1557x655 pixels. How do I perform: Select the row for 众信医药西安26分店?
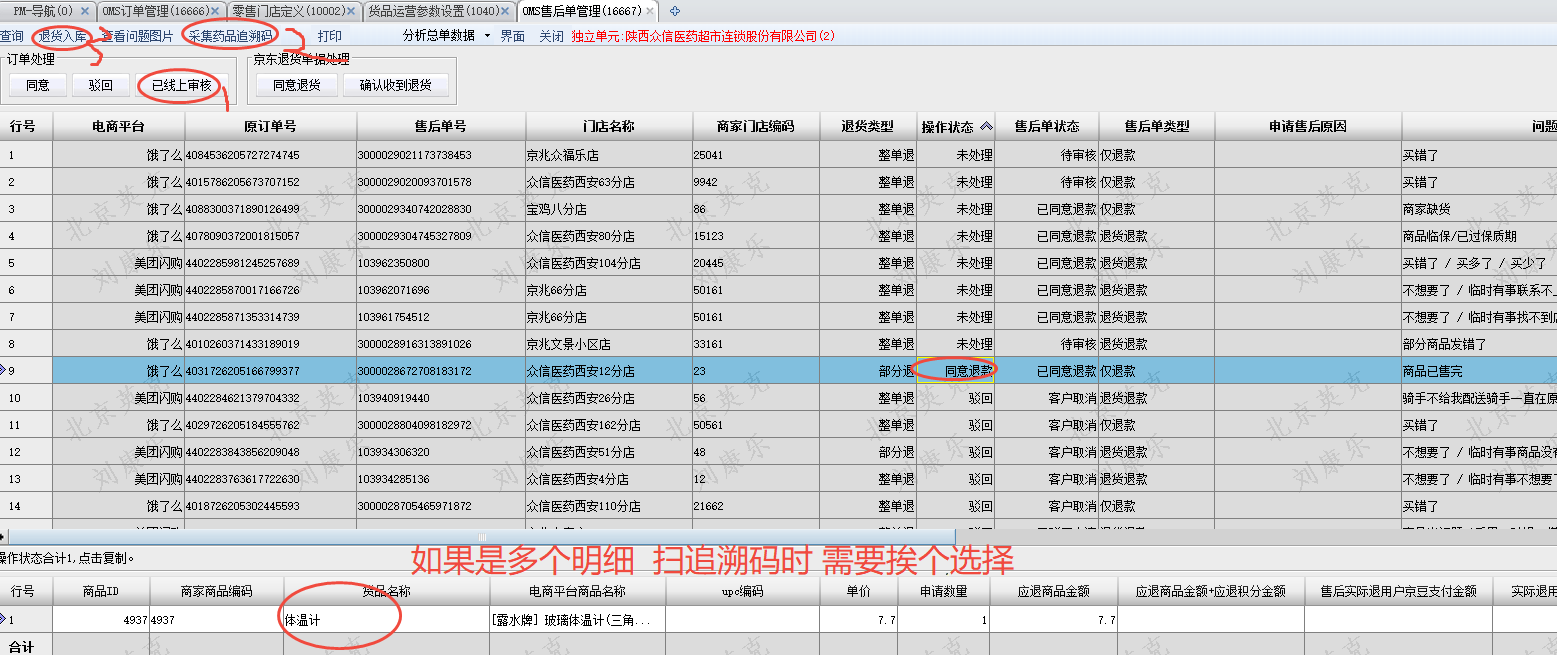click(778, 398)
